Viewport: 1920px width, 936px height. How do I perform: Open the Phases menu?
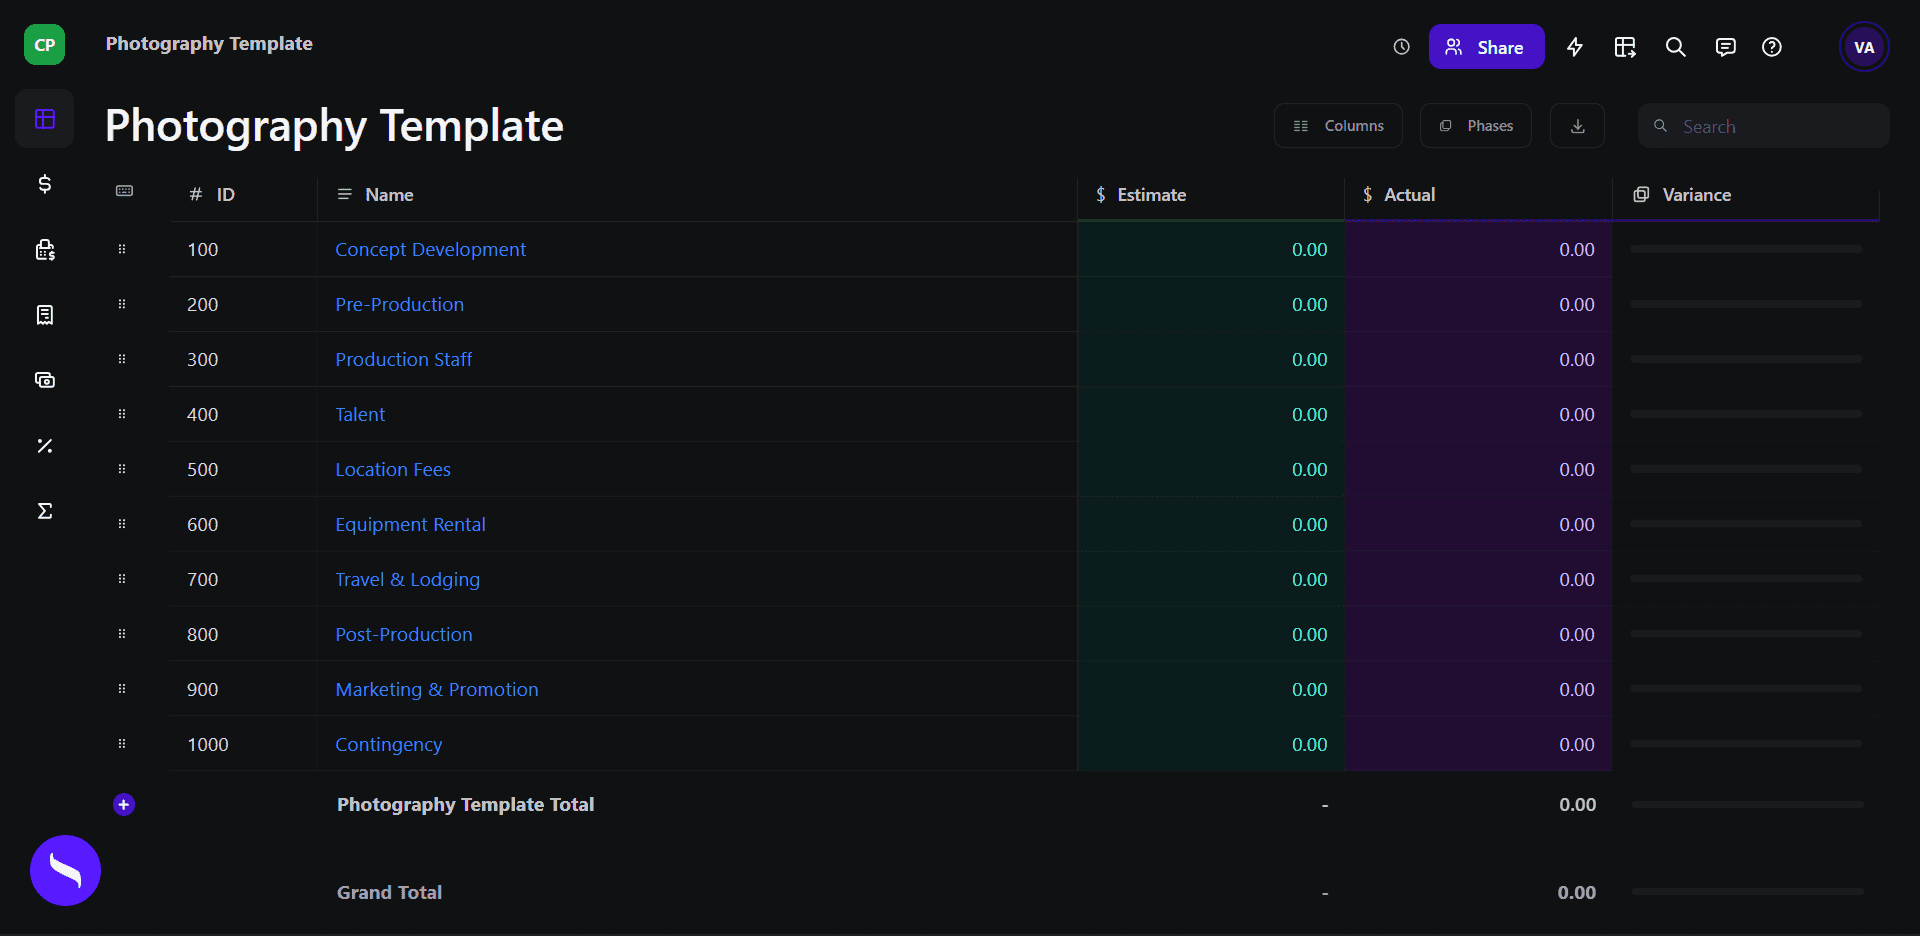pyautogui.click(x=1475, y=126)
